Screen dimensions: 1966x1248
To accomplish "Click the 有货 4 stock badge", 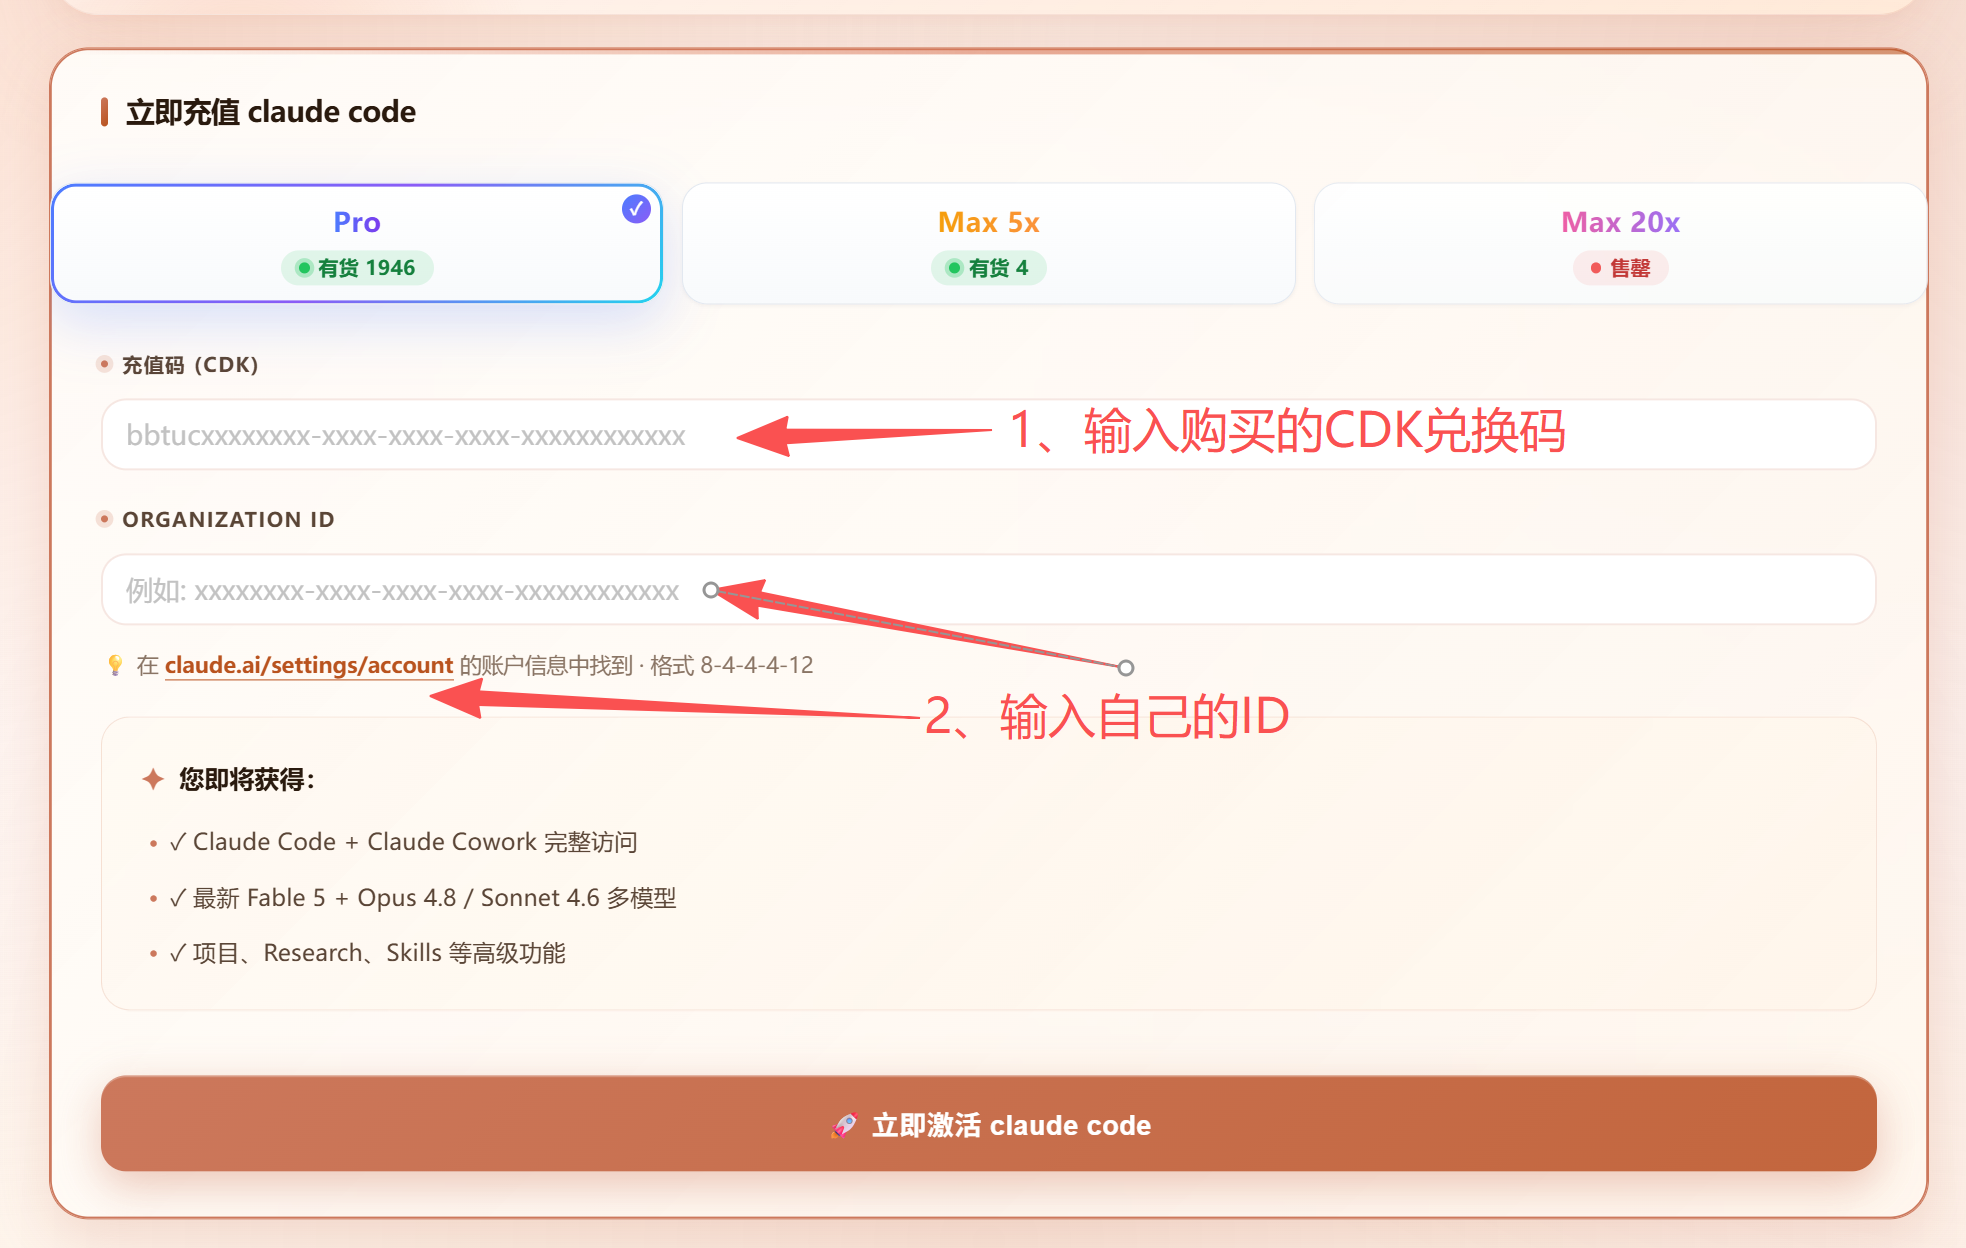I will pyautogui.click(x=988, y=268).
